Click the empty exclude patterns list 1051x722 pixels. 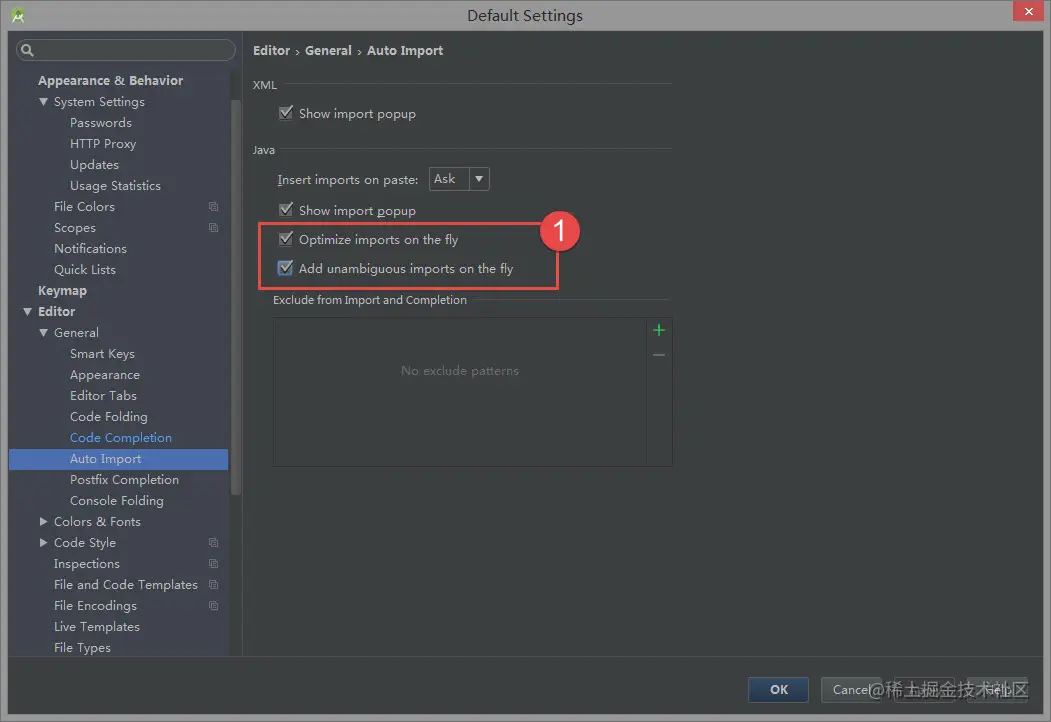tap(460, 392)
